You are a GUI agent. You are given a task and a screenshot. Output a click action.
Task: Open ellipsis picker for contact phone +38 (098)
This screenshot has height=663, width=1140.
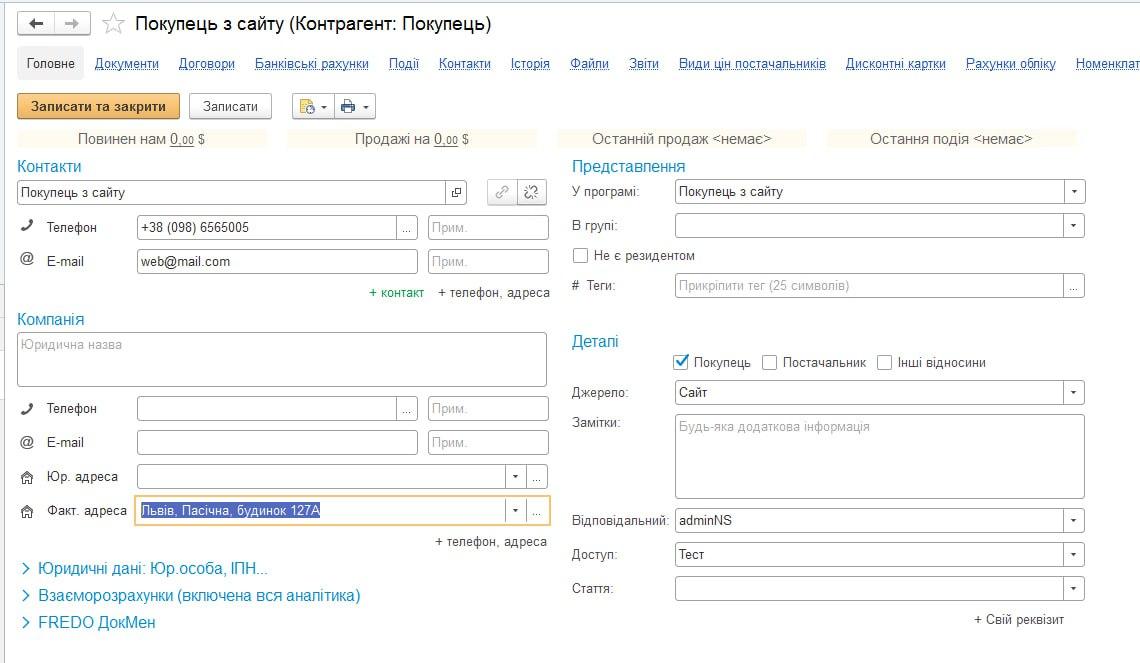pos(406,228)
